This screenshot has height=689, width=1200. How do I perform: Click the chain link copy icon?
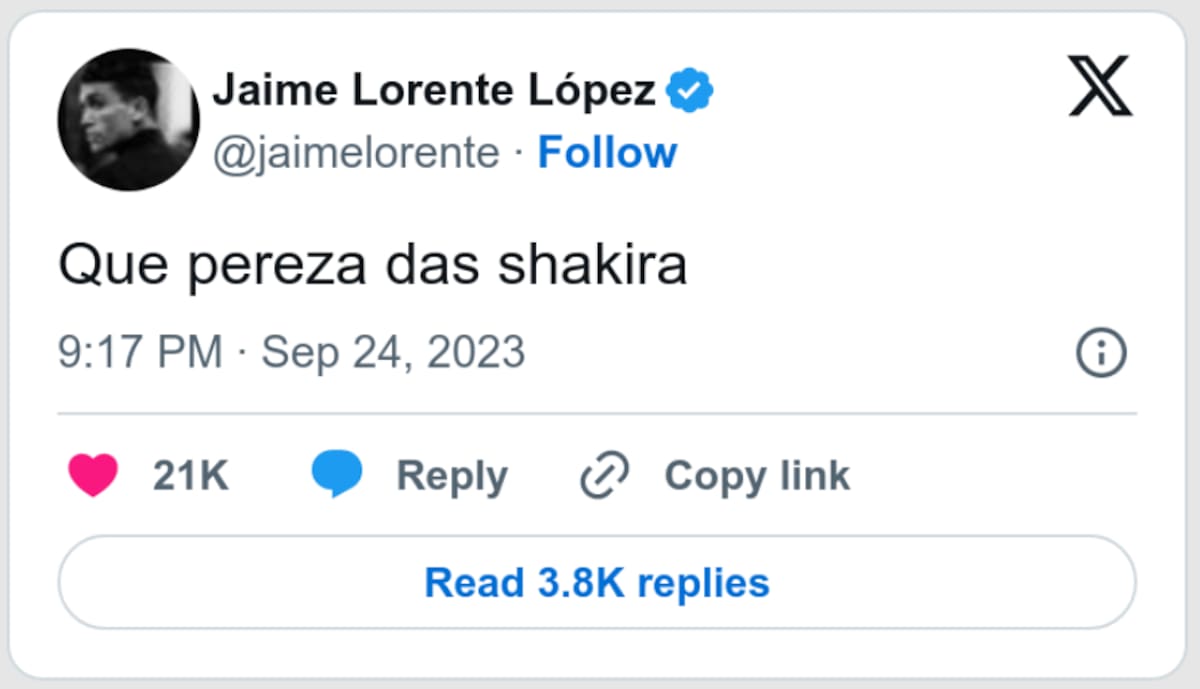(x=605, y=475)
